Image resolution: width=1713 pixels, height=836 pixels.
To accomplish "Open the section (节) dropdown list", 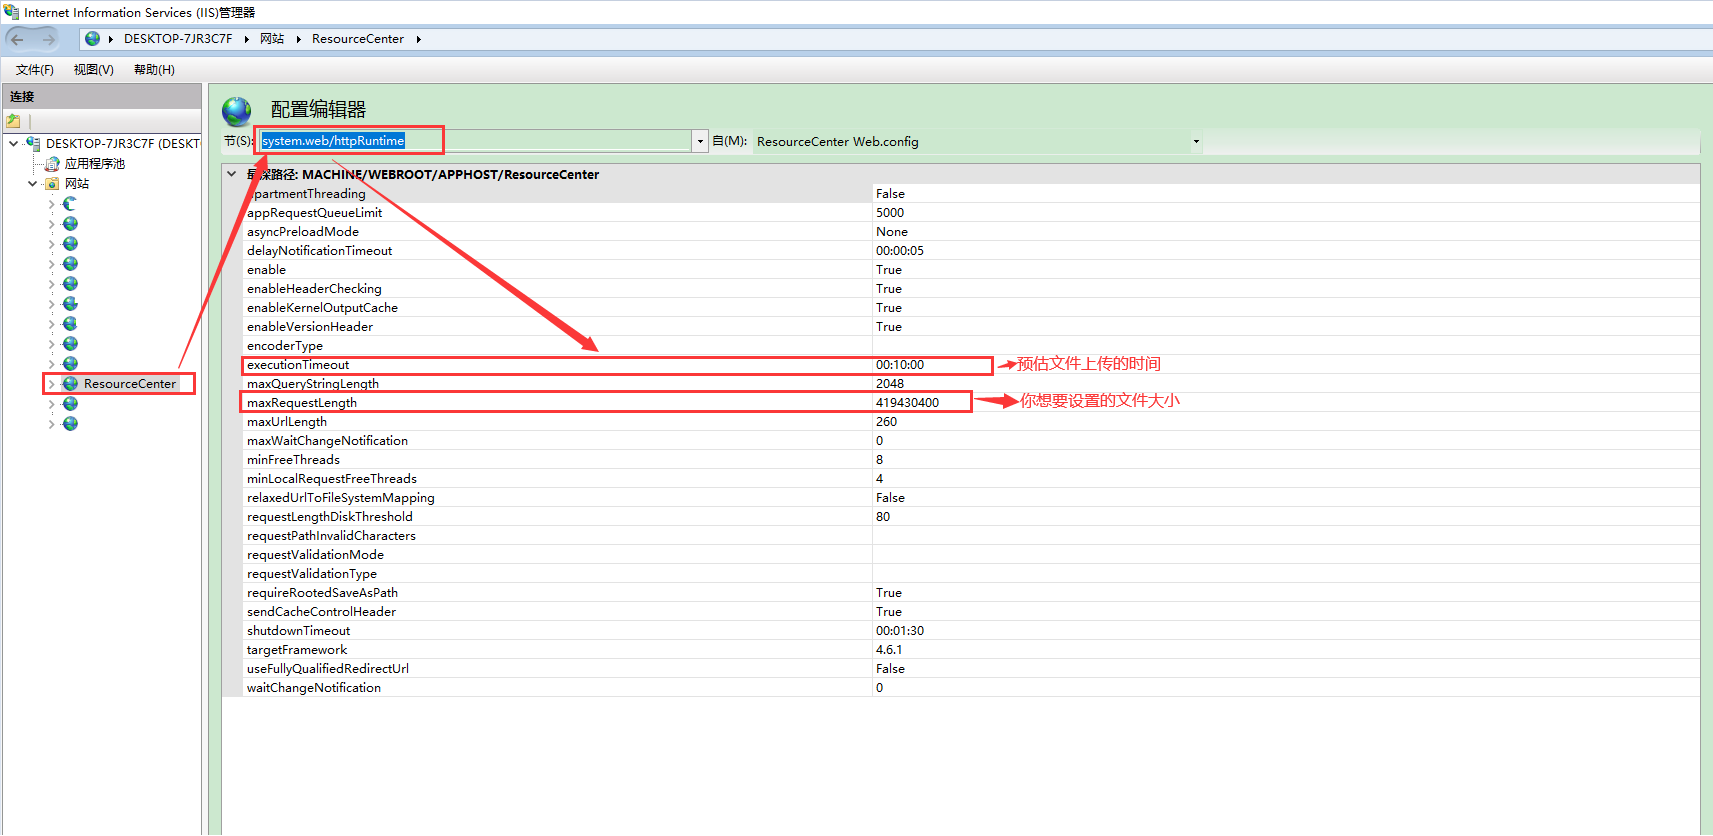I will pos(700,142).
